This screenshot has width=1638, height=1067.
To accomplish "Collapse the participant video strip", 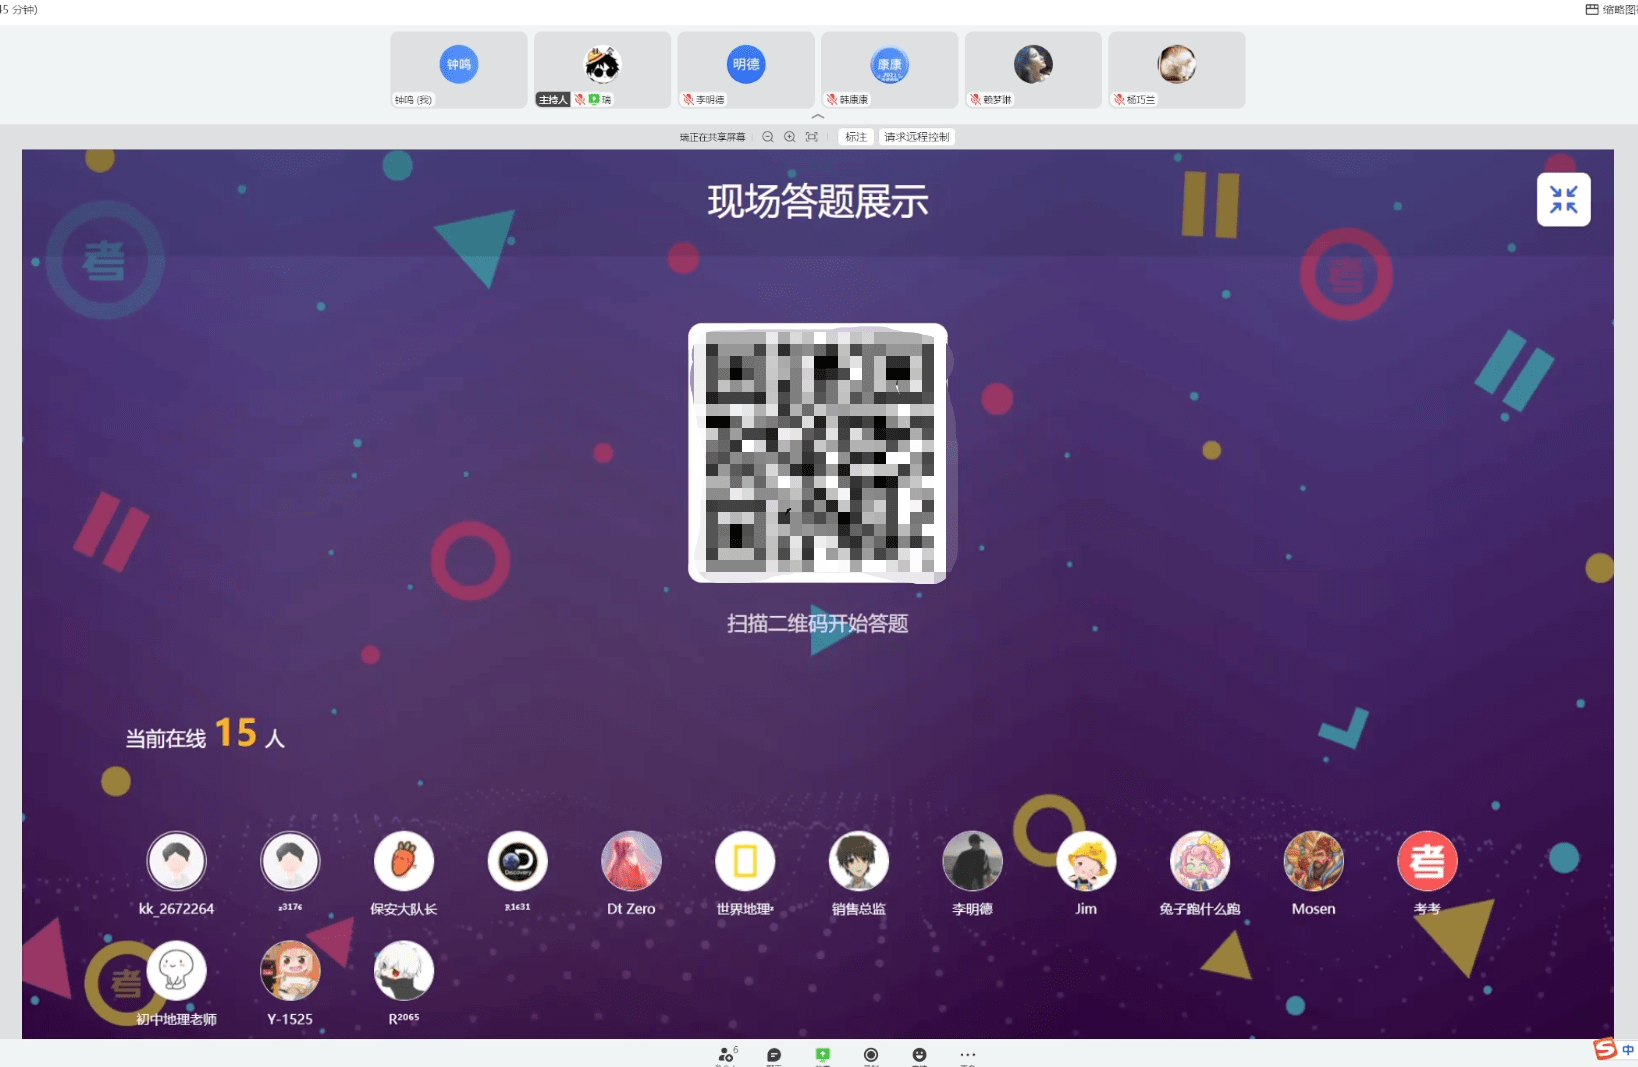I will [818, 116].
